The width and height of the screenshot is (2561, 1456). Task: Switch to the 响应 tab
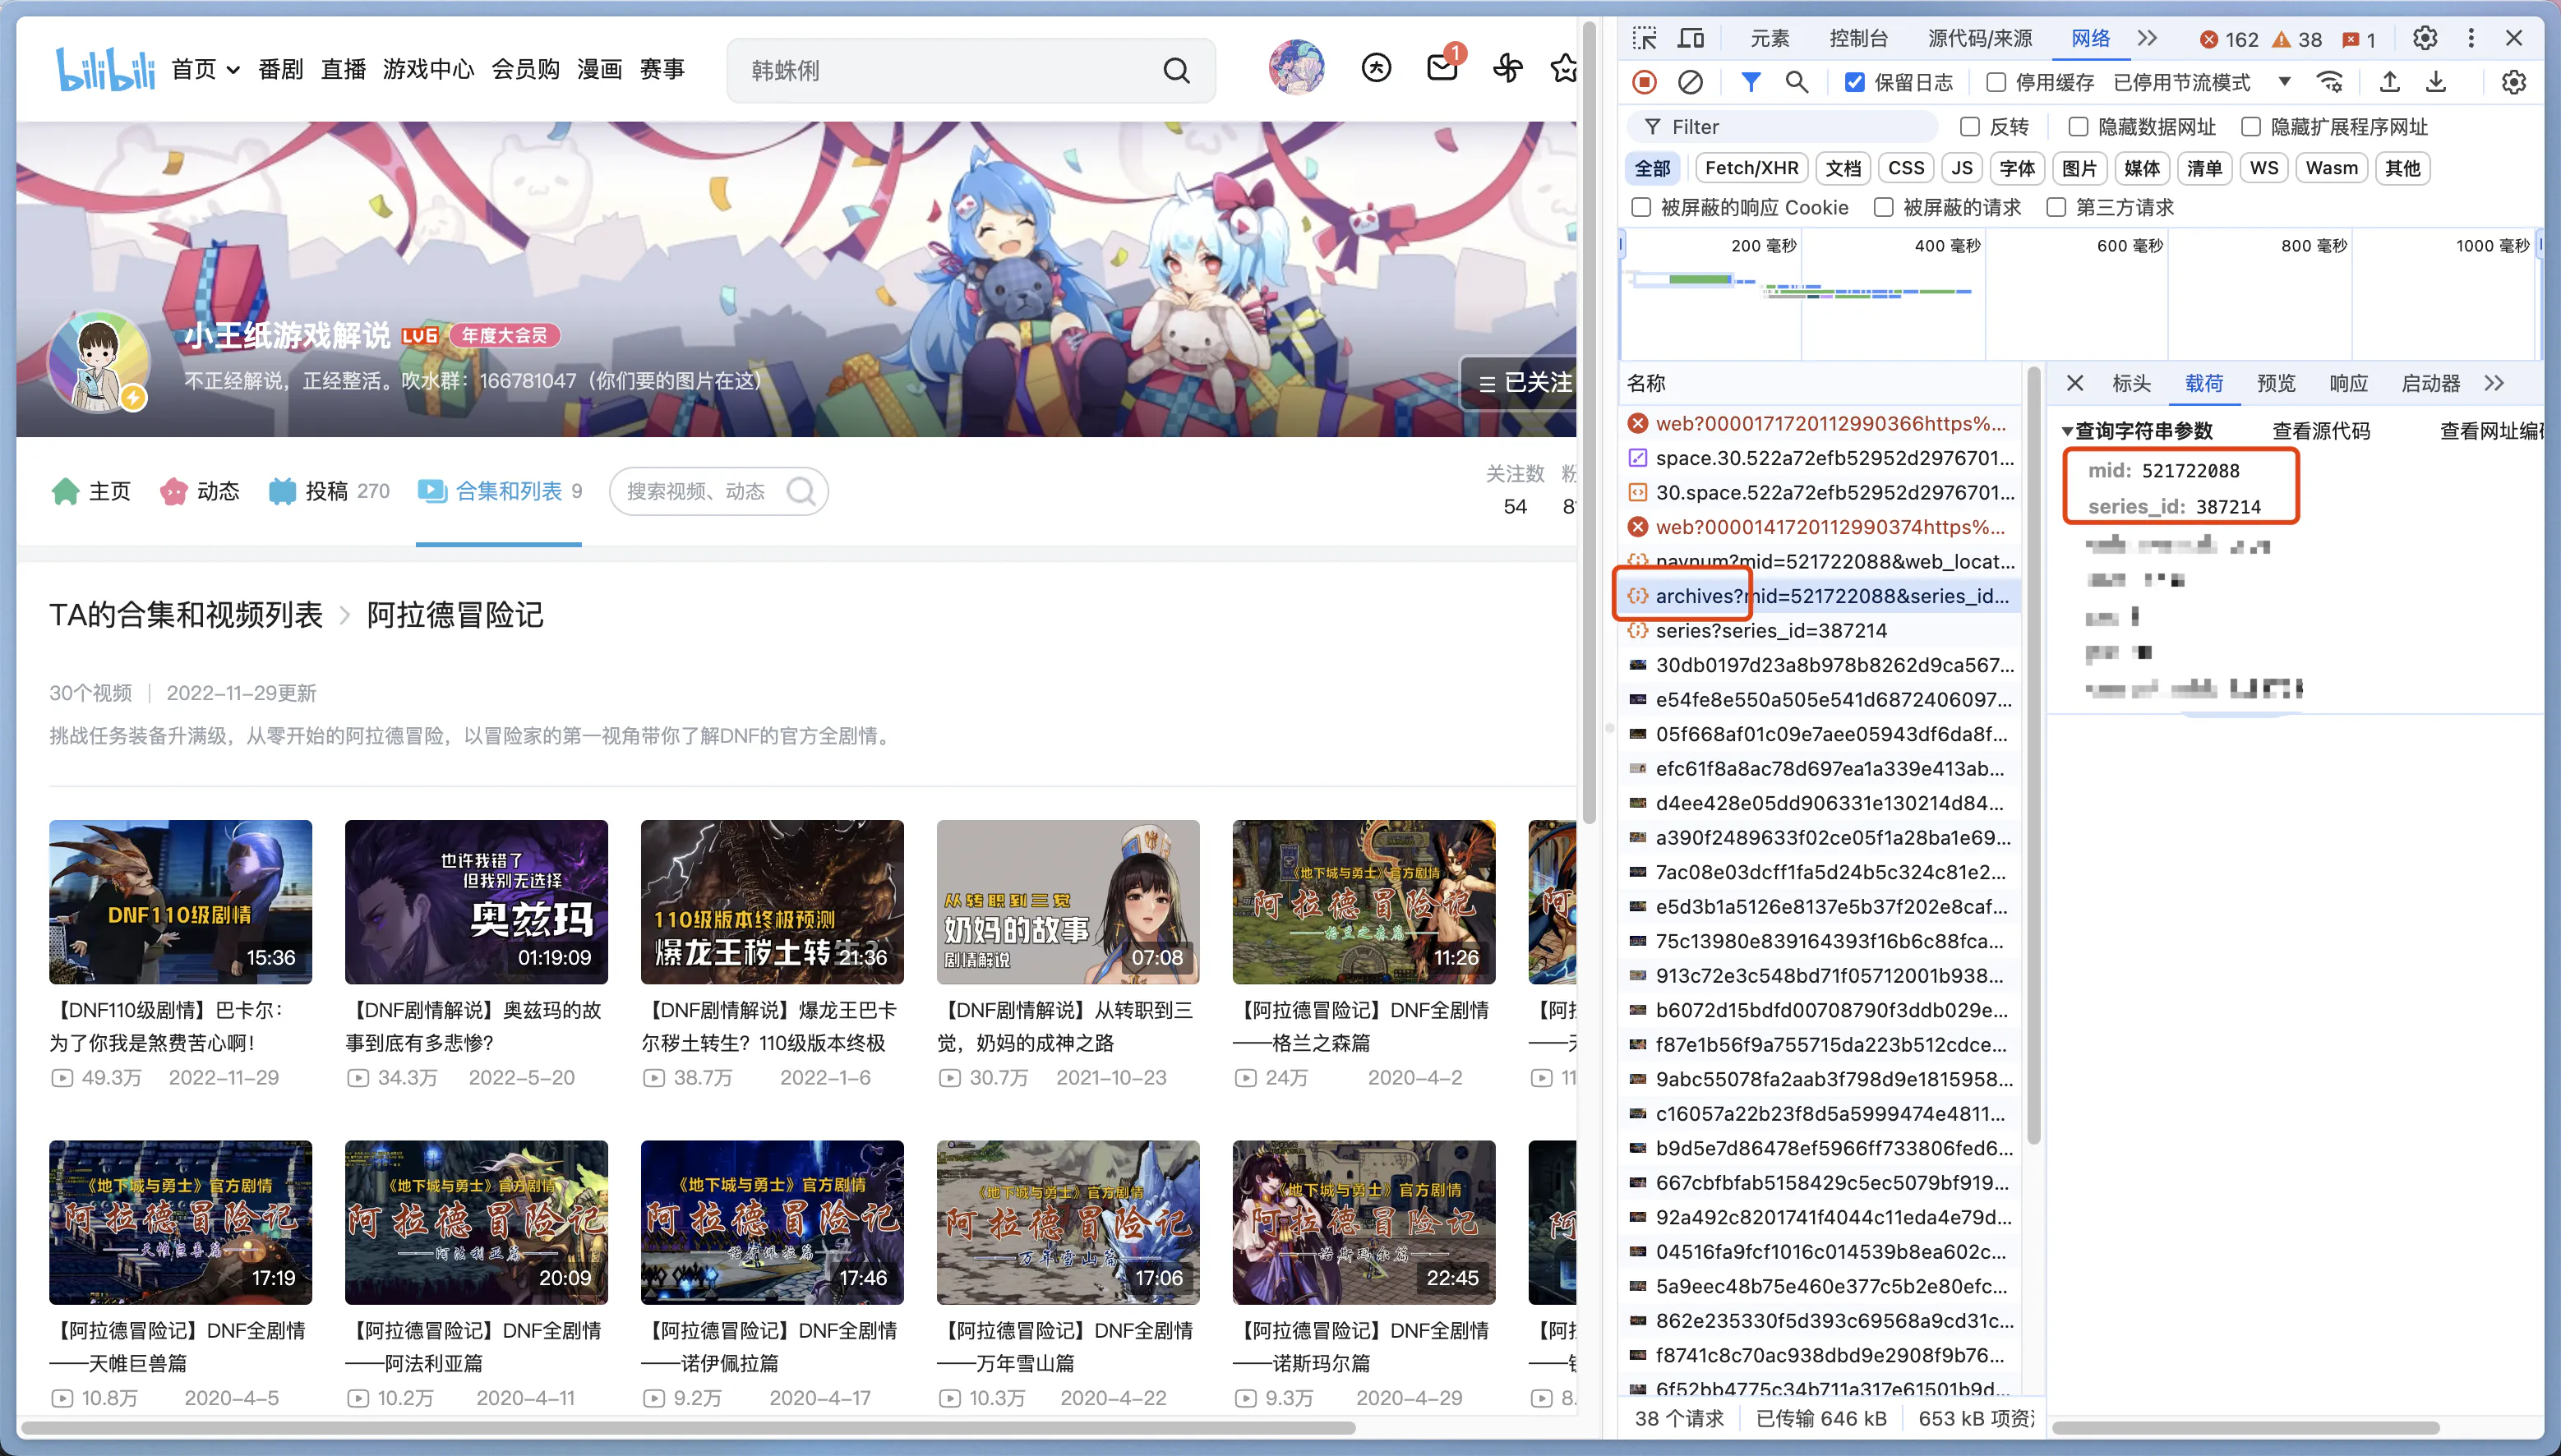[x=2348, y=383]
